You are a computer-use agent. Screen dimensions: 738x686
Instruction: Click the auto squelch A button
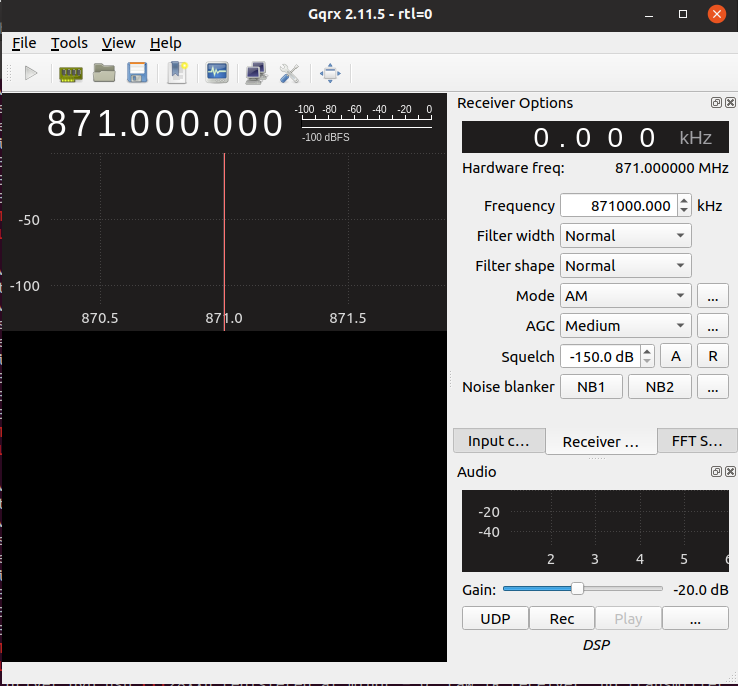click(x=676, y=356)
